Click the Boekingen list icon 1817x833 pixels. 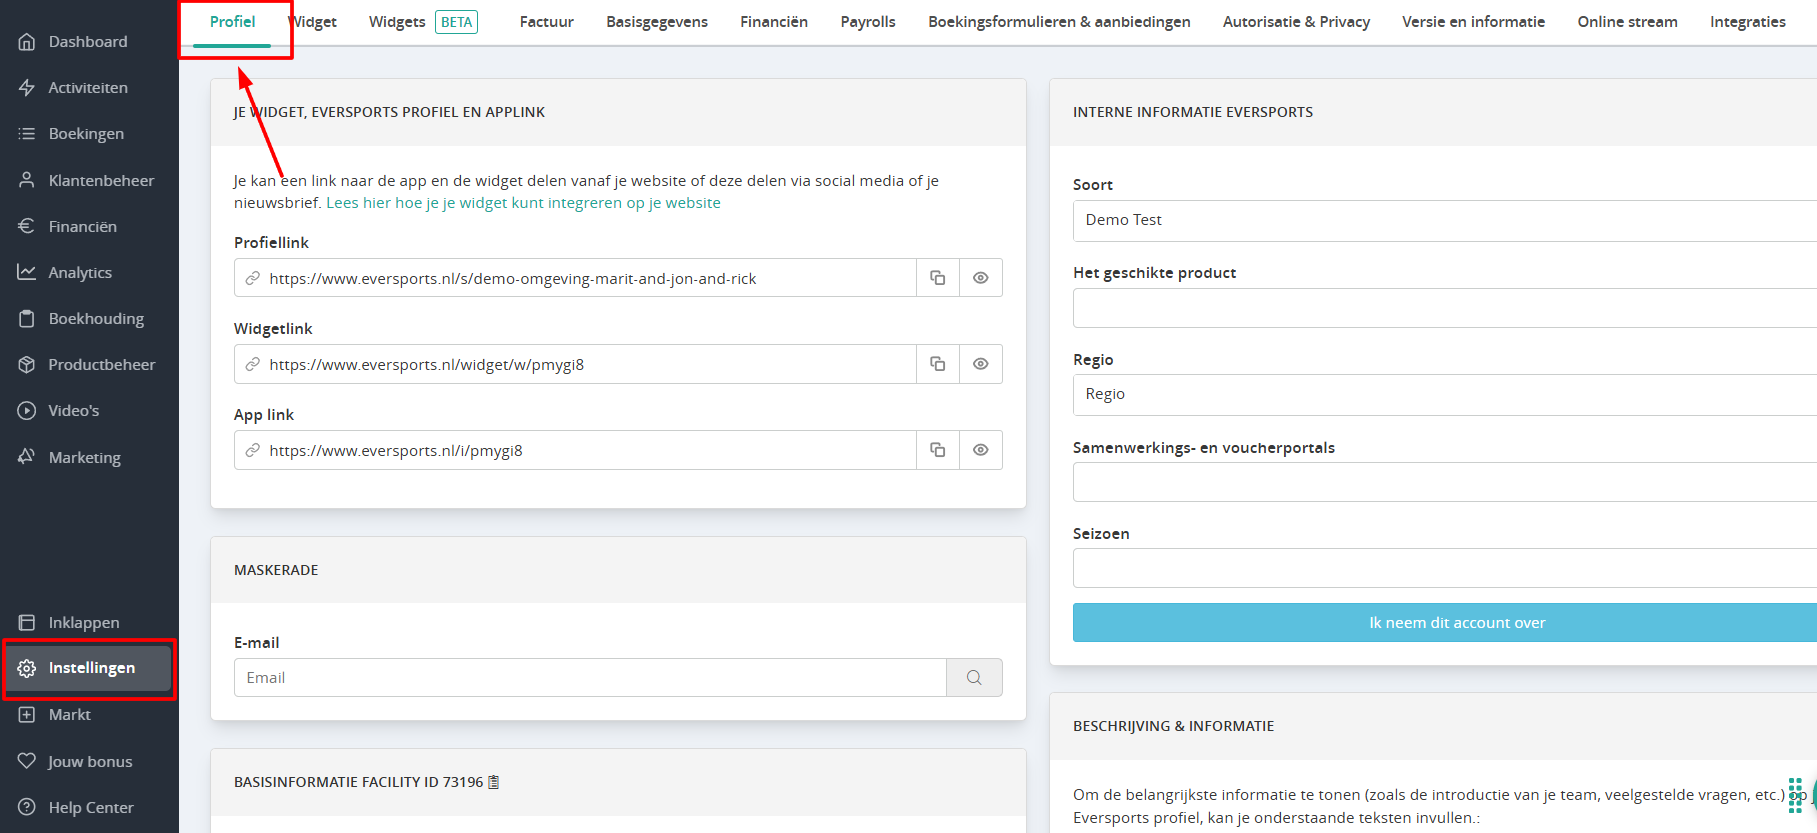tap(27, 134)
